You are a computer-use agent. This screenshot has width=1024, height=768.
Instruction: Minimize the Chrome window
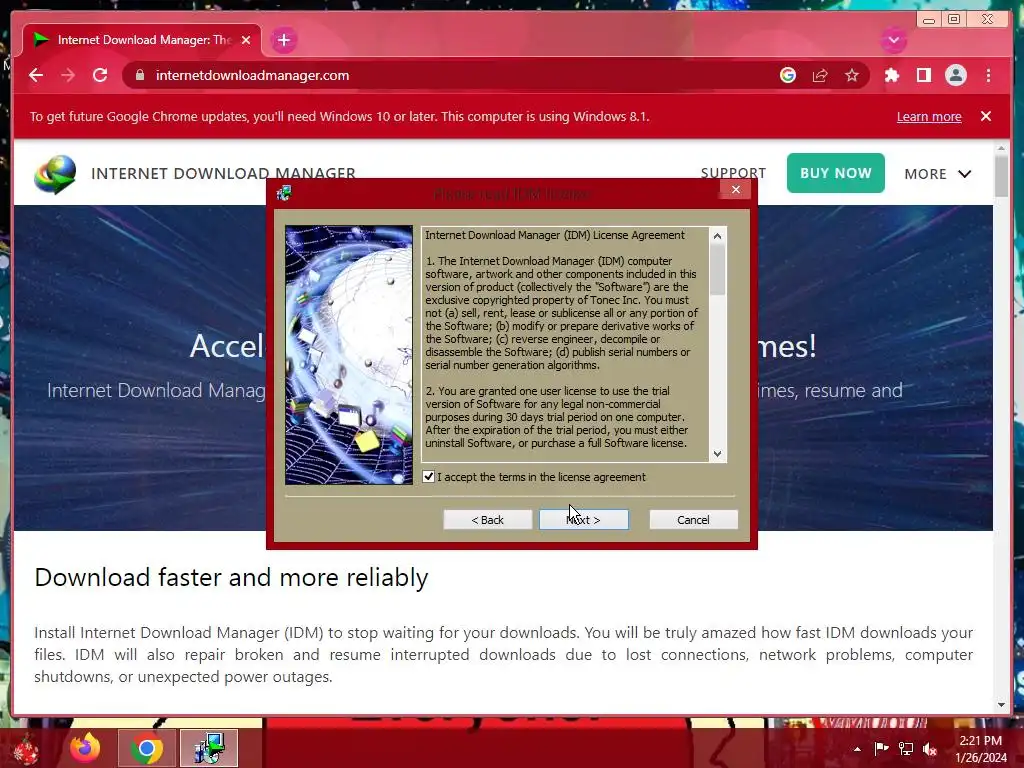tap(929, 20)
